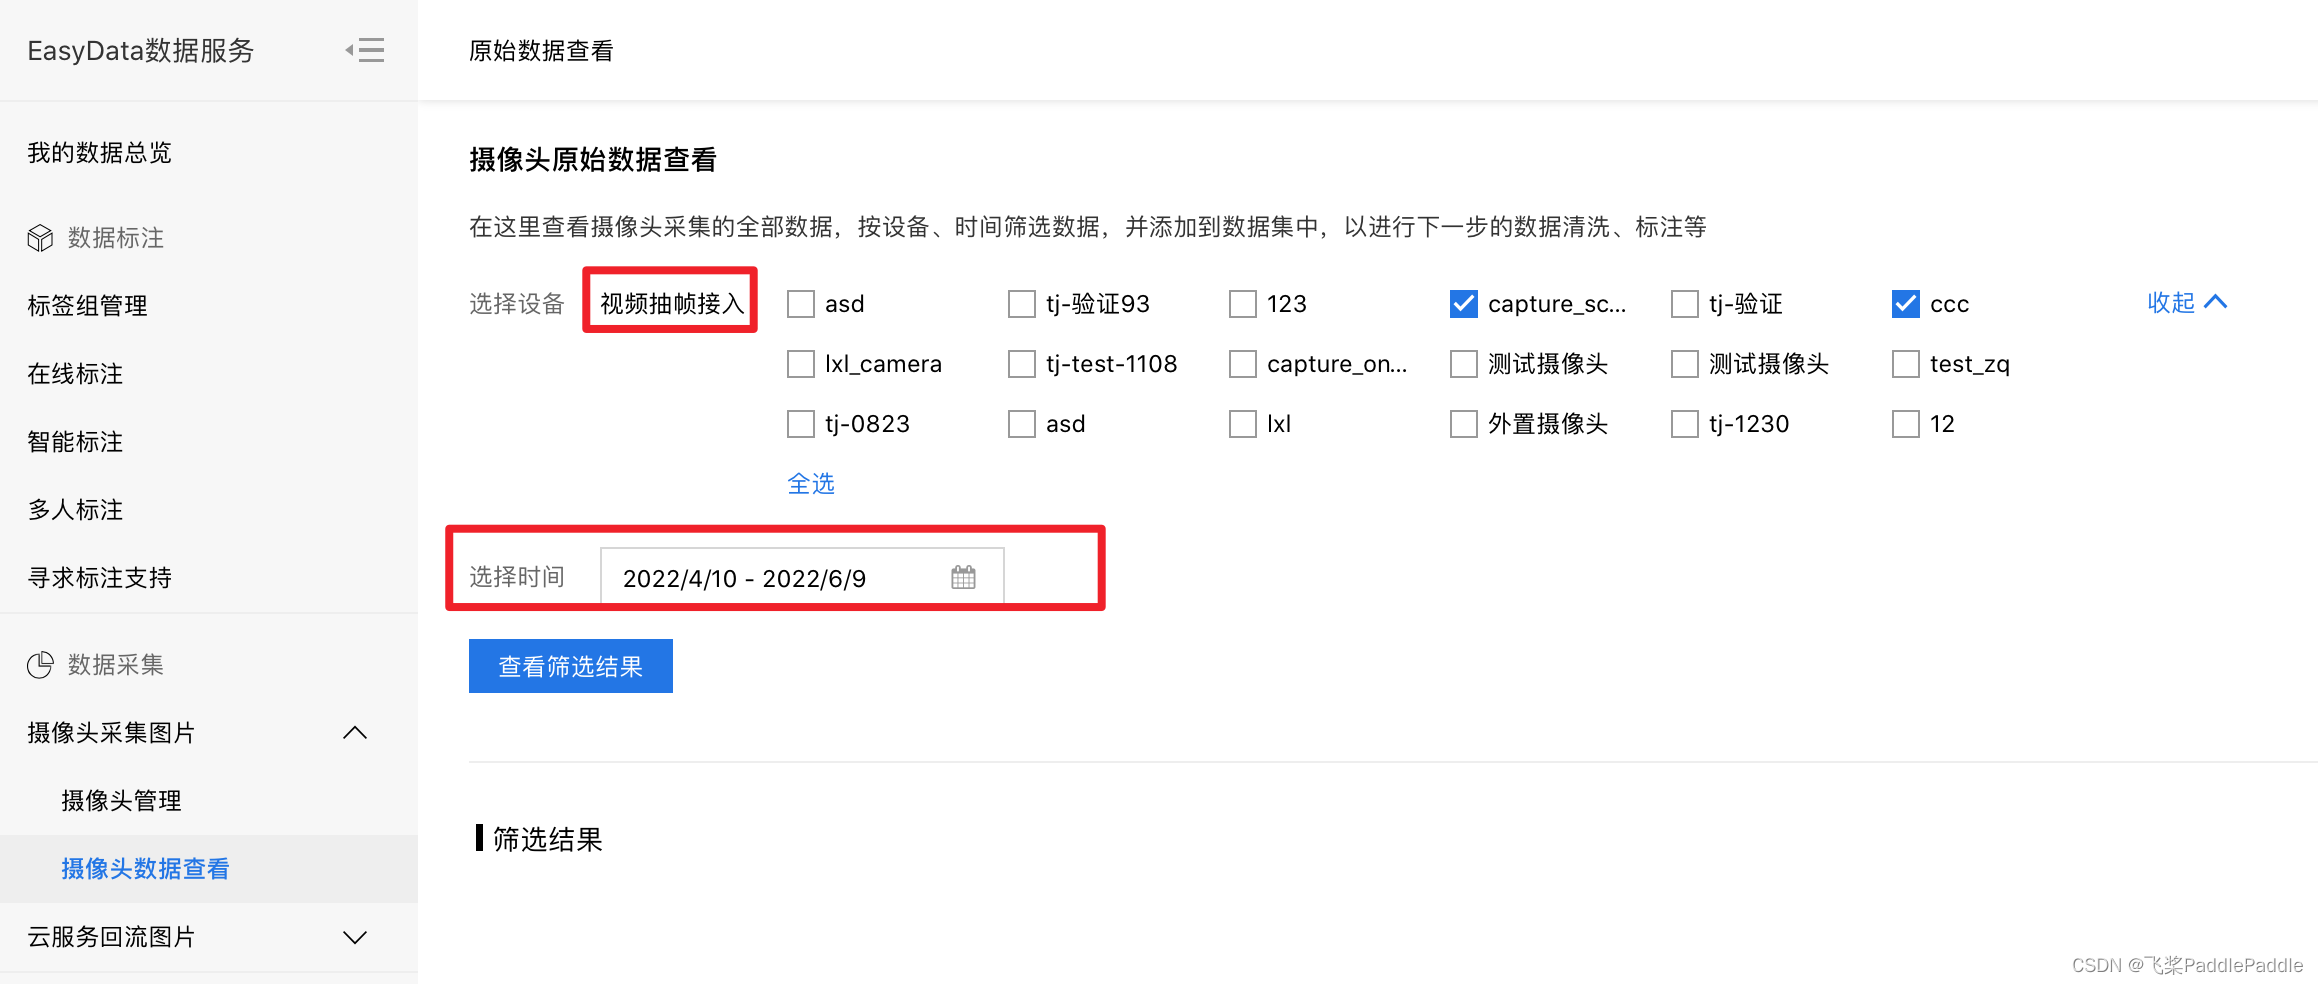Click the 筛选结果 heading
The width and height of the screenshot is (2318, 984).
(x=547, y=839)
